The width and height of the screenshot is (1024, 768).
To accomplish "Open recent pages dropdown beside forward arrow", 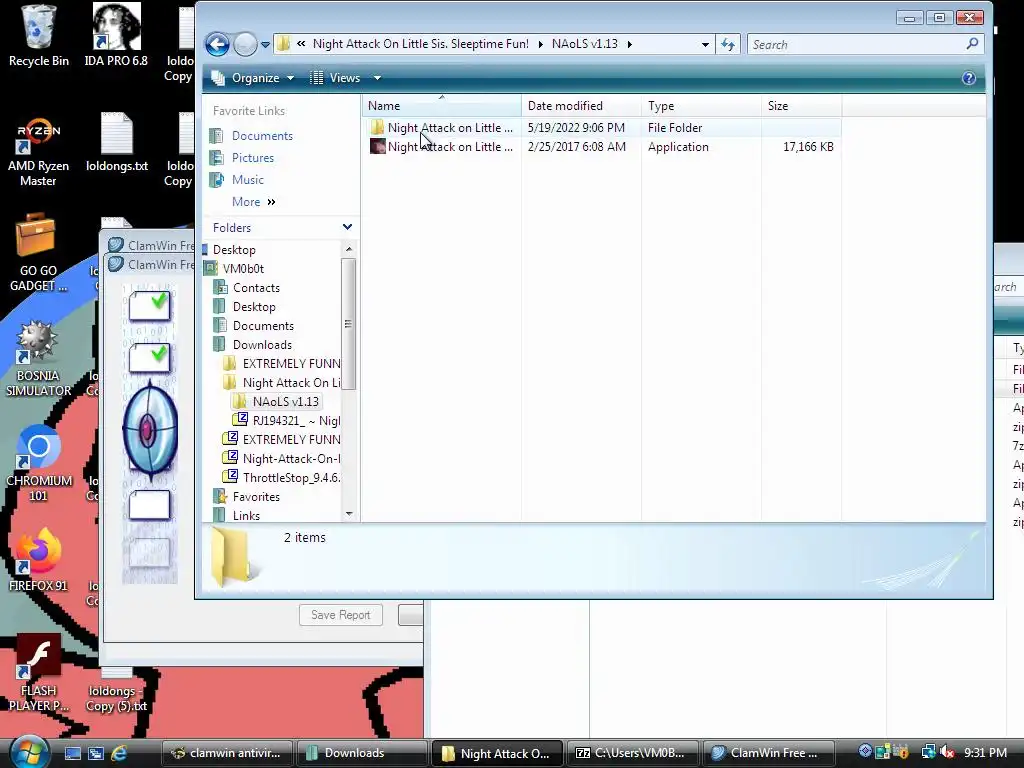I will click(x=265, y=45).
